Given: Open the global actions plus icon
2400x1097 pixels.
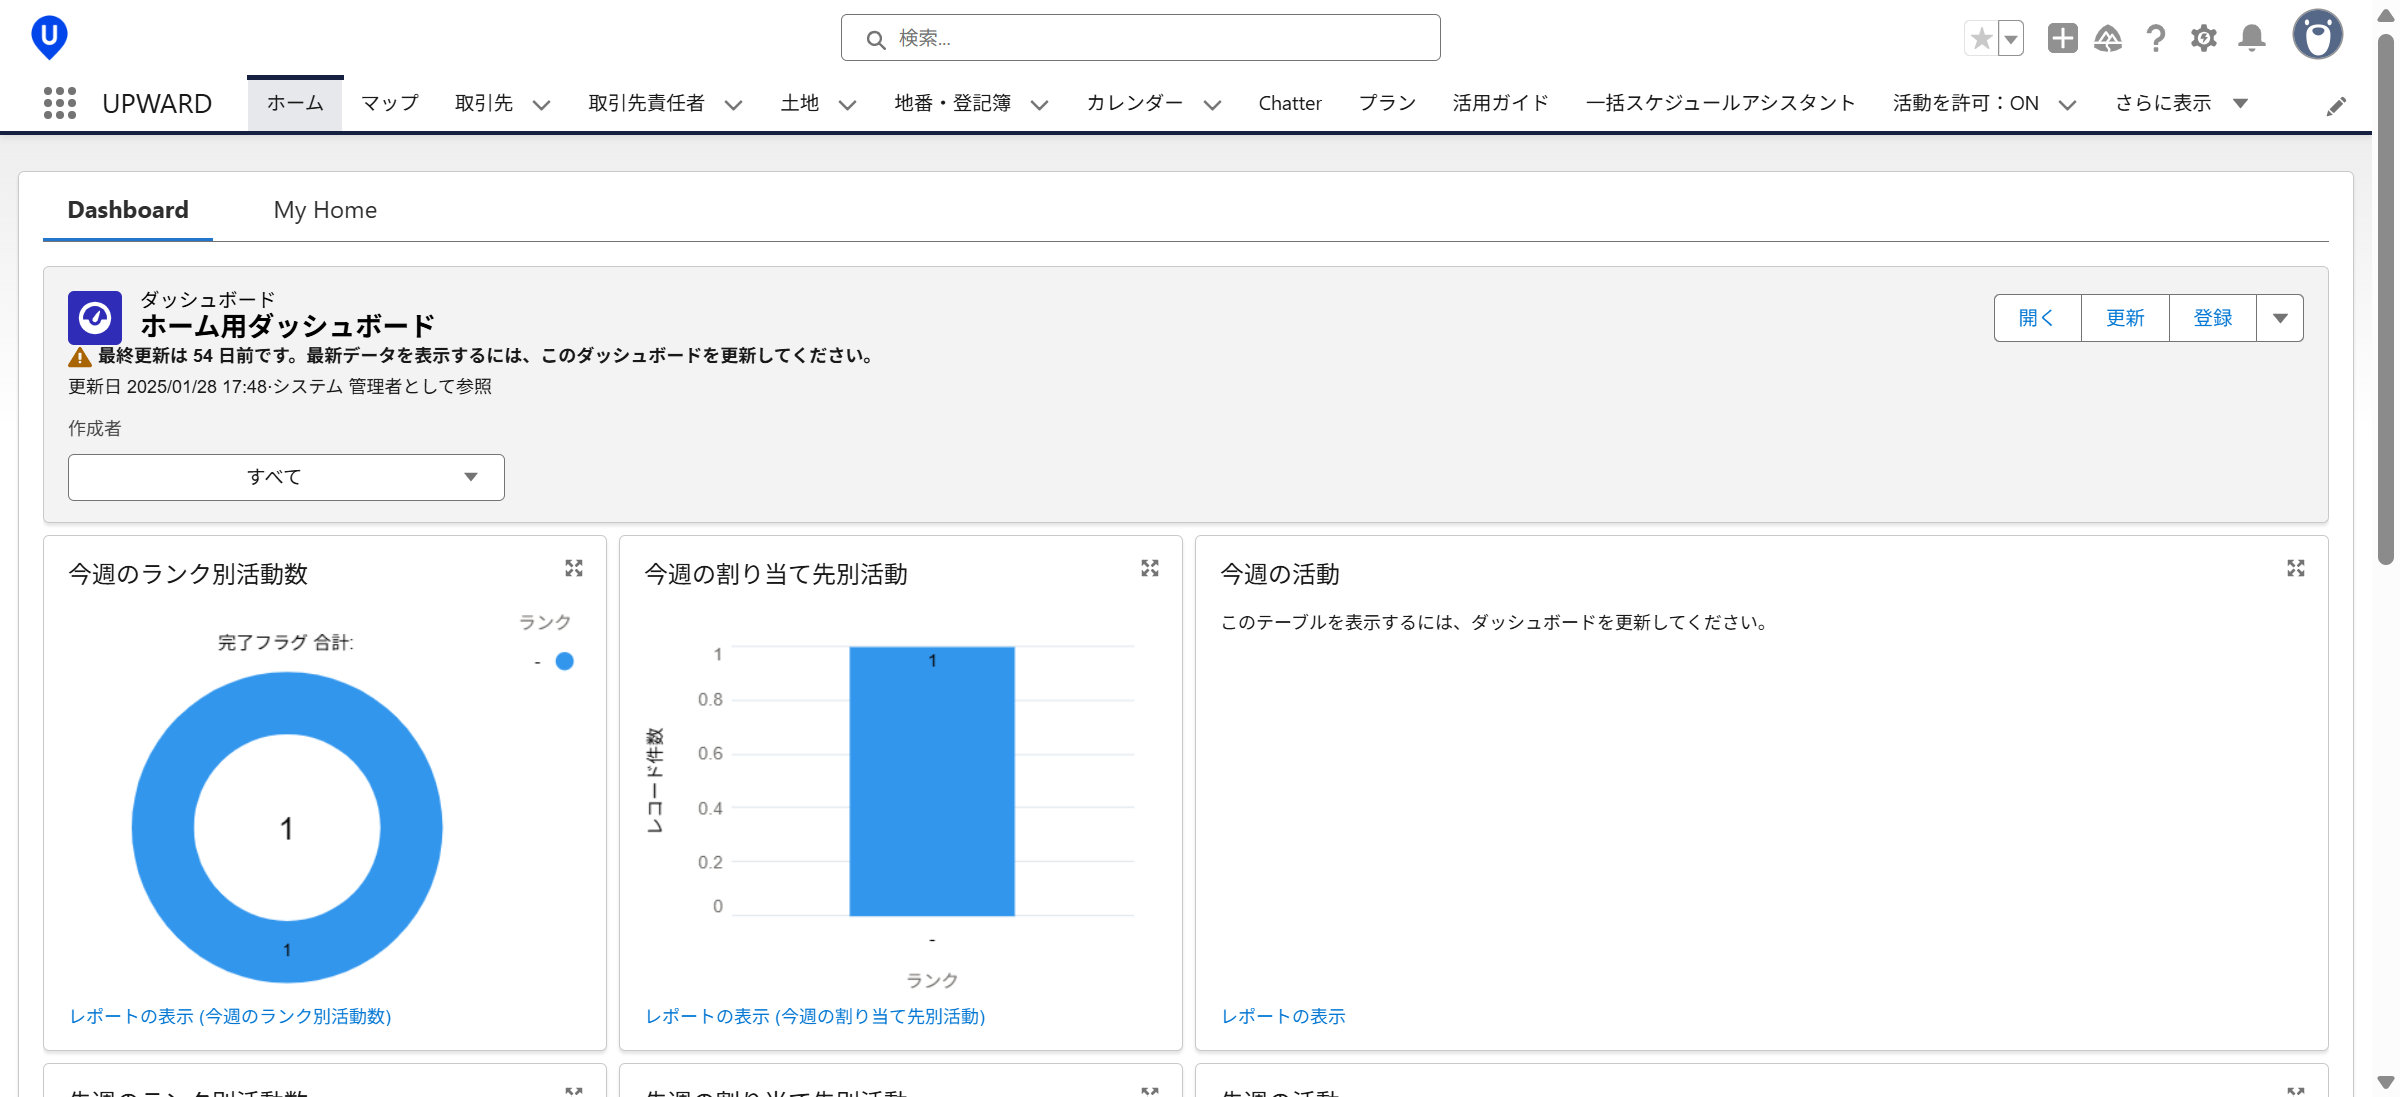Looking at the screenshot, I should point(2062,39).
